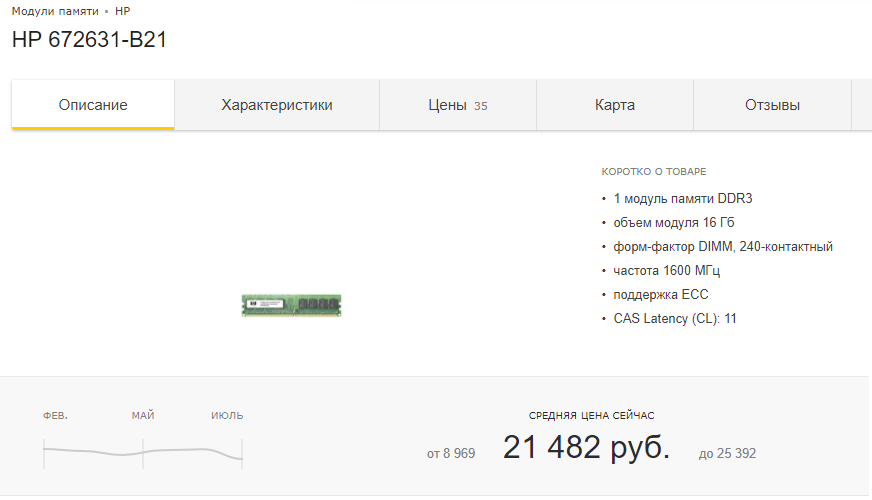Open the Описание tab

93,105
